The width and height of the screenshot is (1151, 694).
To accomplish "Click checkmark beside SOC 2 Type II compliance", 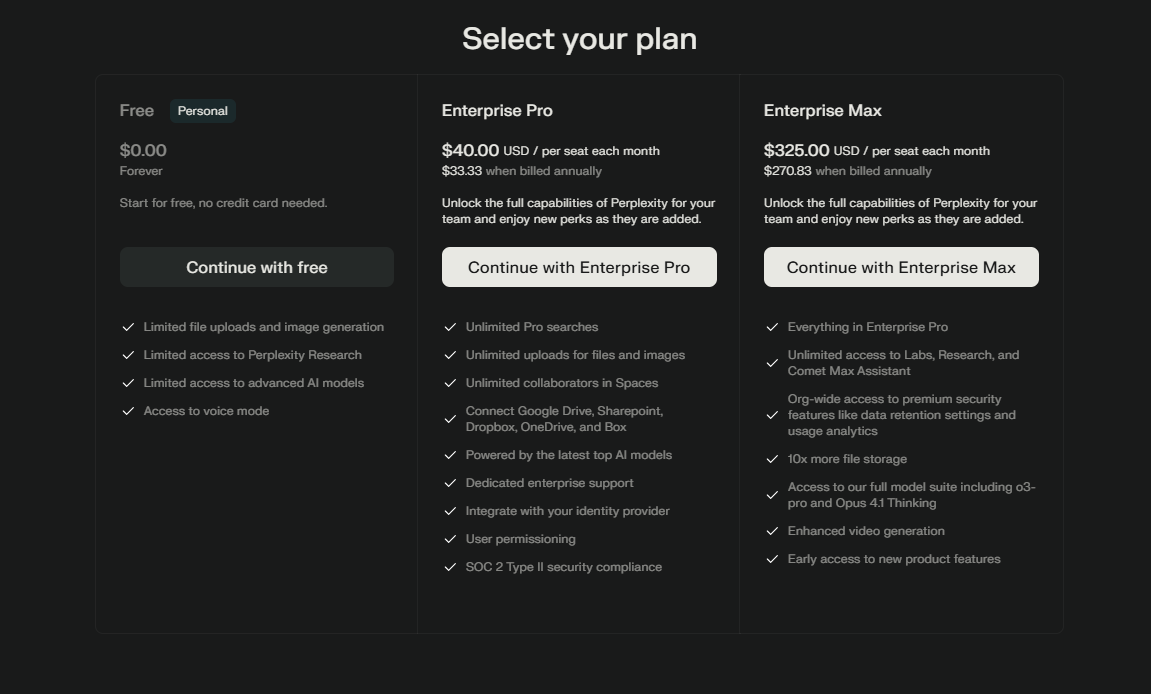I will 450,567.
